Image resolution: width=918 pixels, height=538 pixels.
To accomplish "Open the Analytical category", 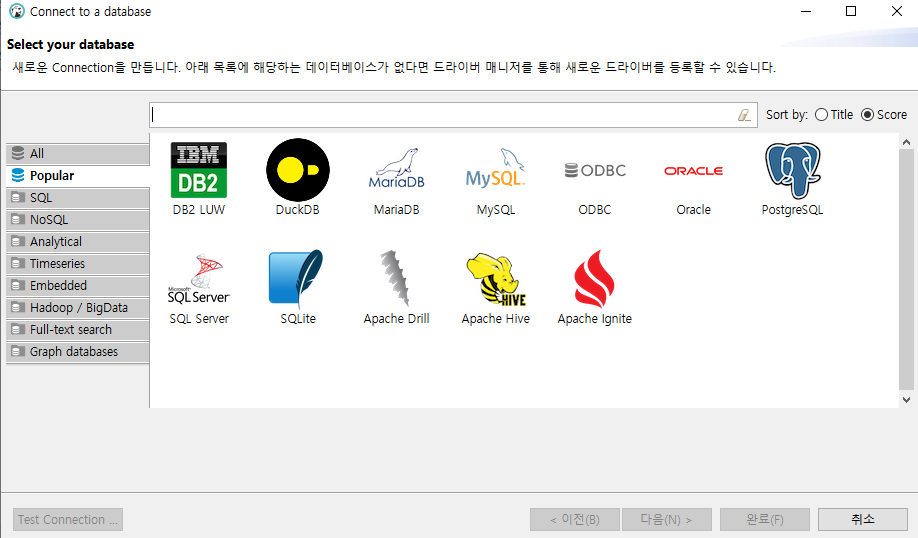I will tap(78, 242).
